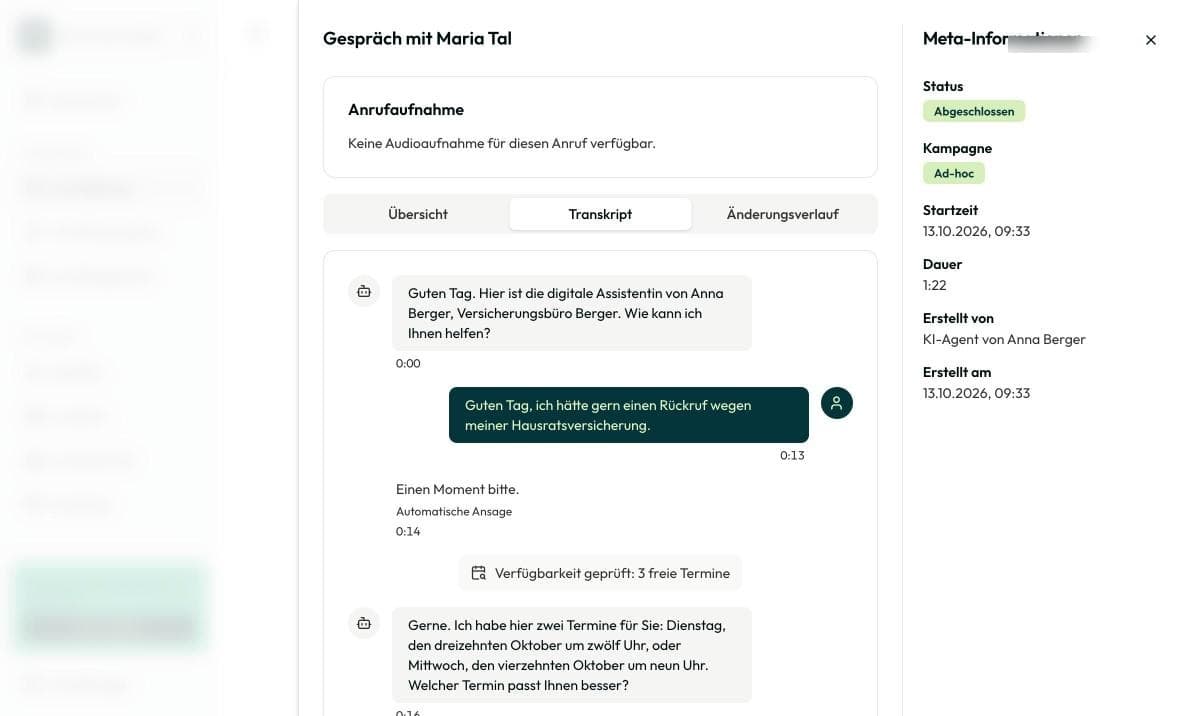Click the 'Erstellt von' label
The height and width of the screenshot is (716, 1191).
tap(958, 318)
